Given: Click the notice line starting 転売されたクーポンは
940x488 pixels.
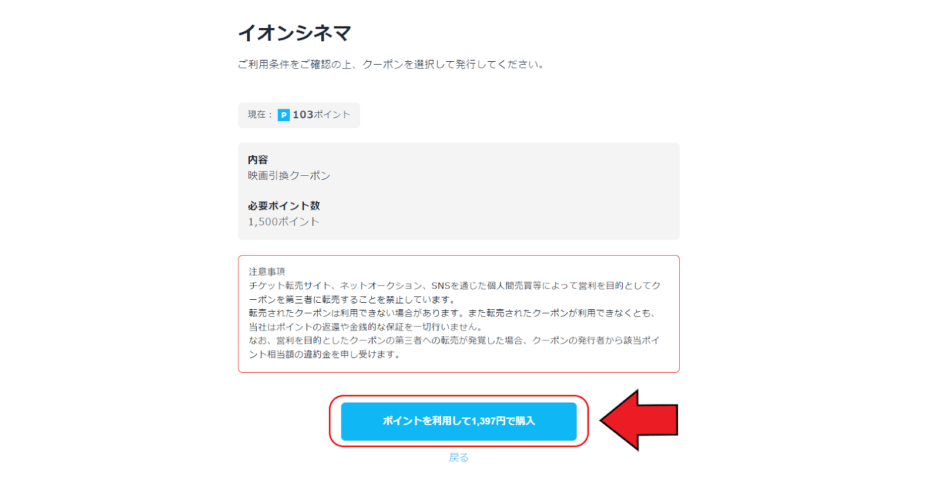Looking at the screenshot, I should pos(453,313).
